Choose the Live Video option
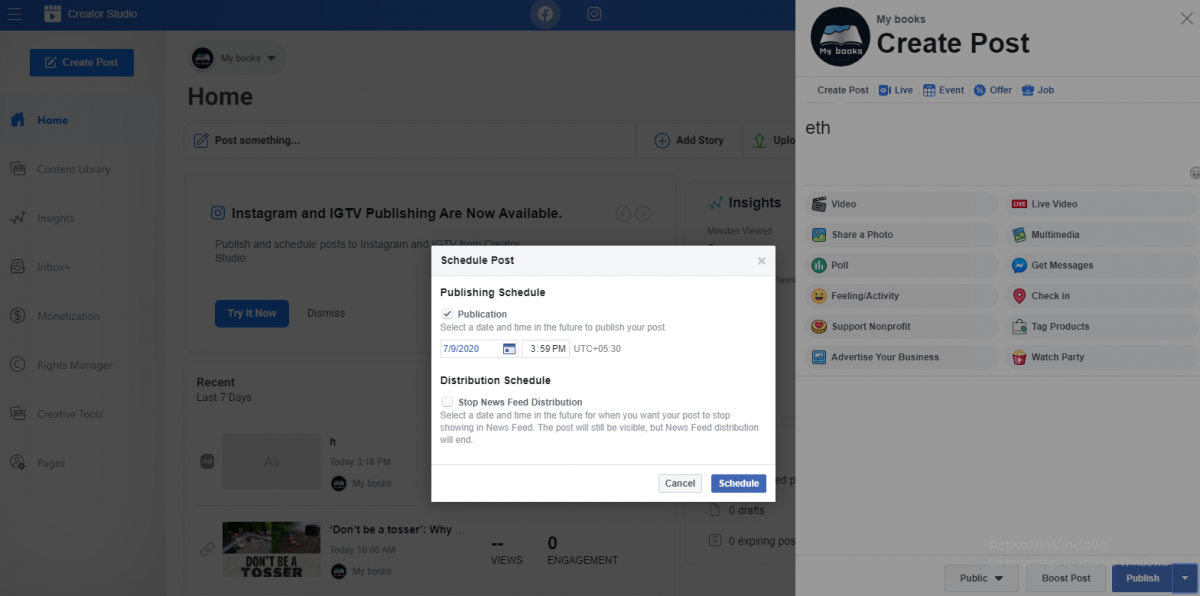The image size is (1200, 596). pos(1100,204)
